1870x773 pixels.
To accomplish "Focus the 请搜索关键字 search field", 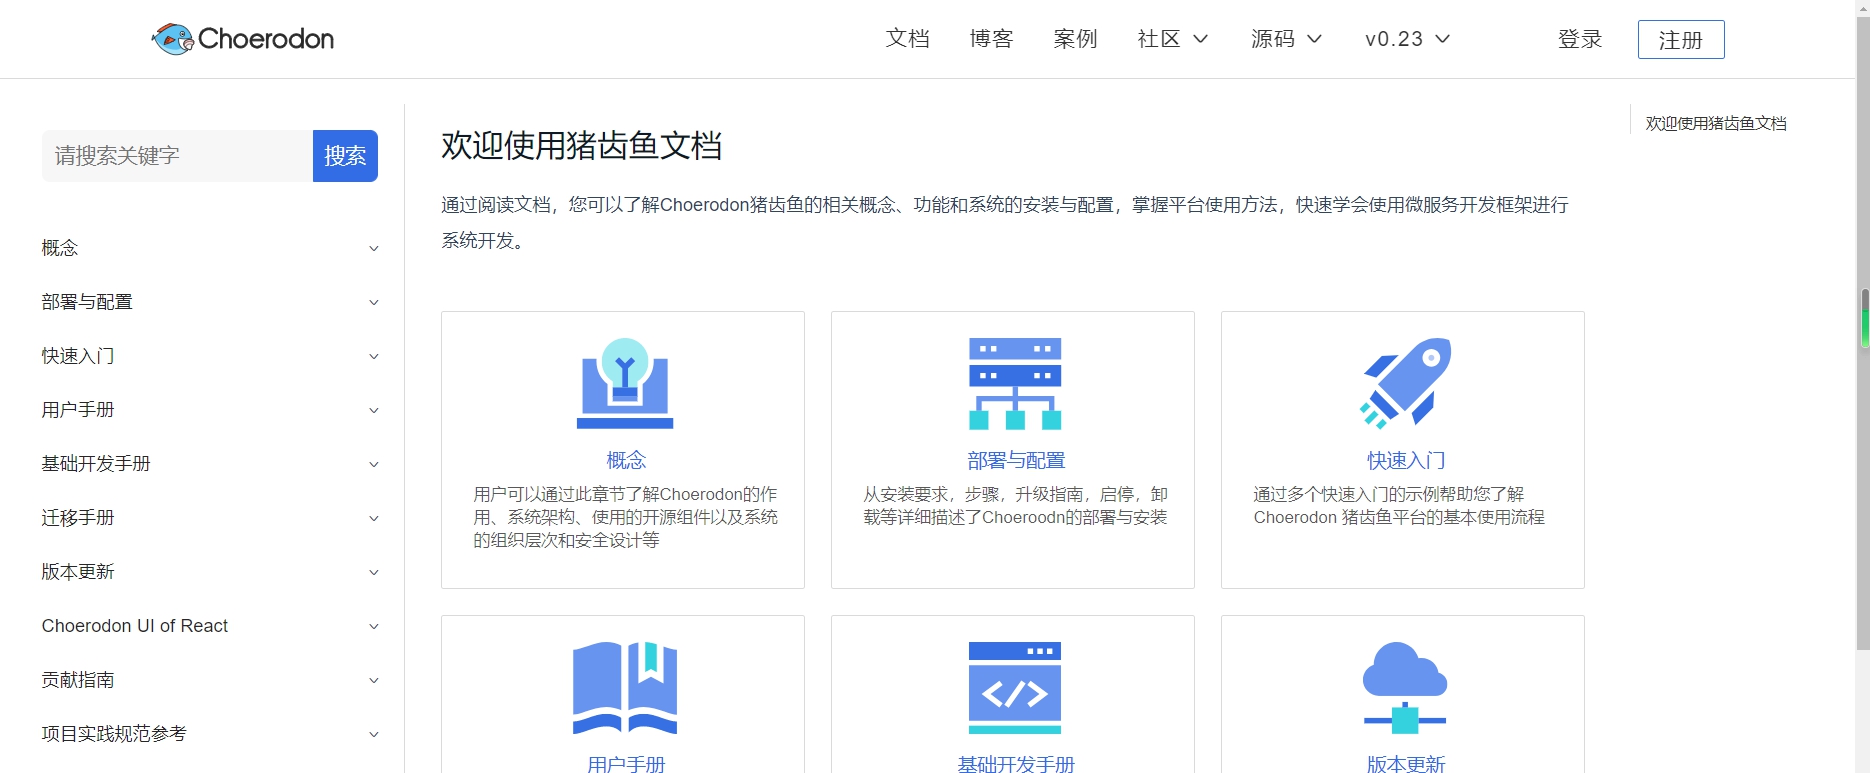I will [x=177, y=156].
